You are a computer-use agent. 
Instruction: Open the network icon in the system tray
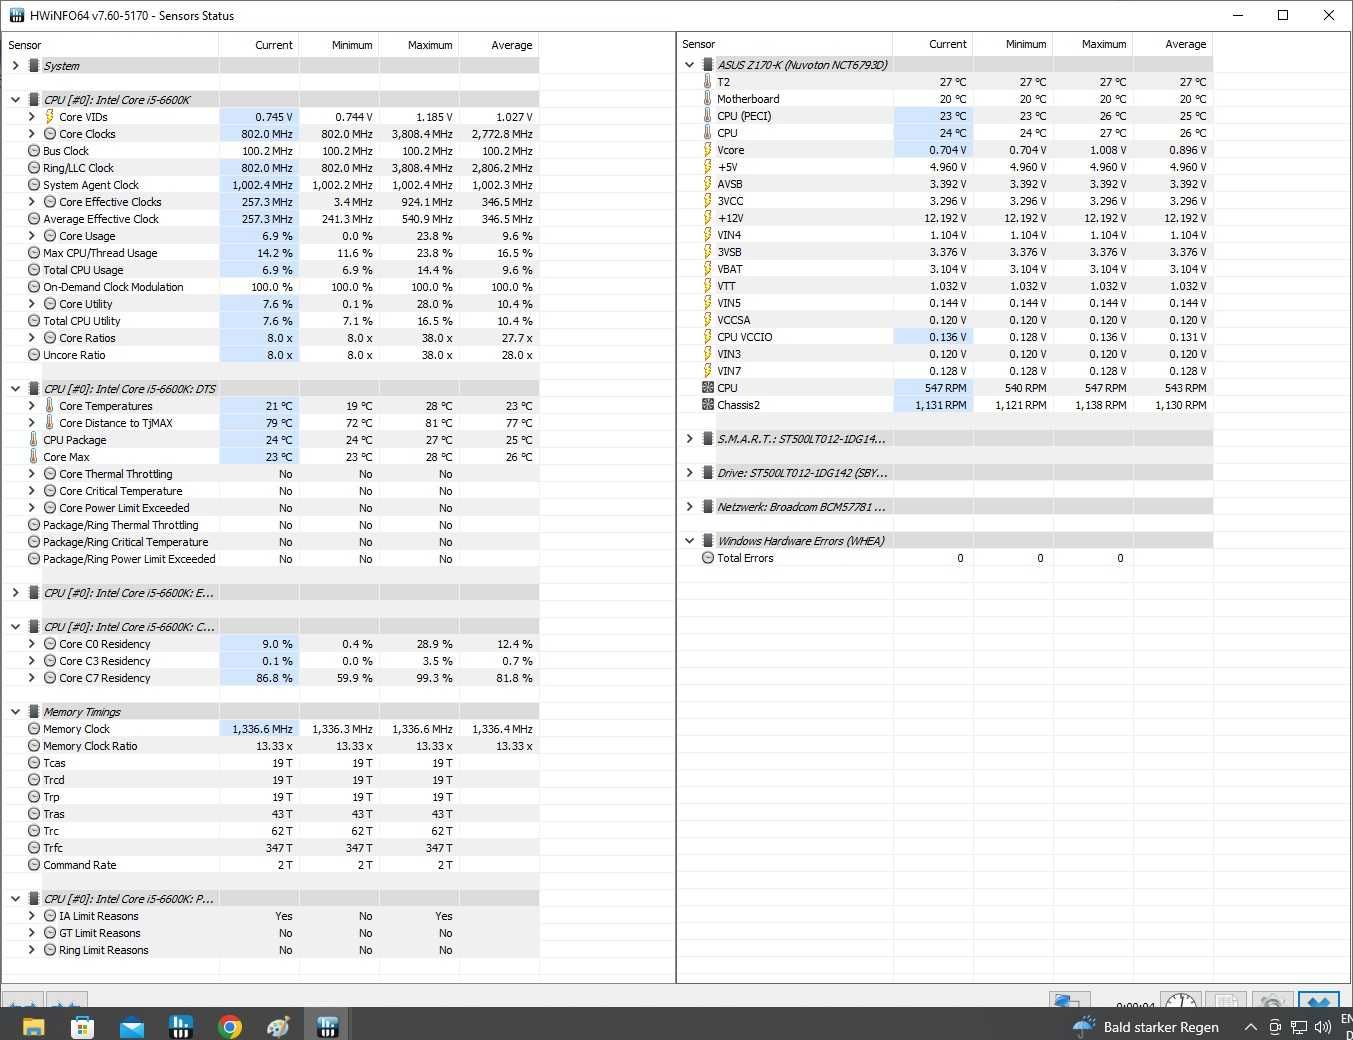pos(1299,1026)
